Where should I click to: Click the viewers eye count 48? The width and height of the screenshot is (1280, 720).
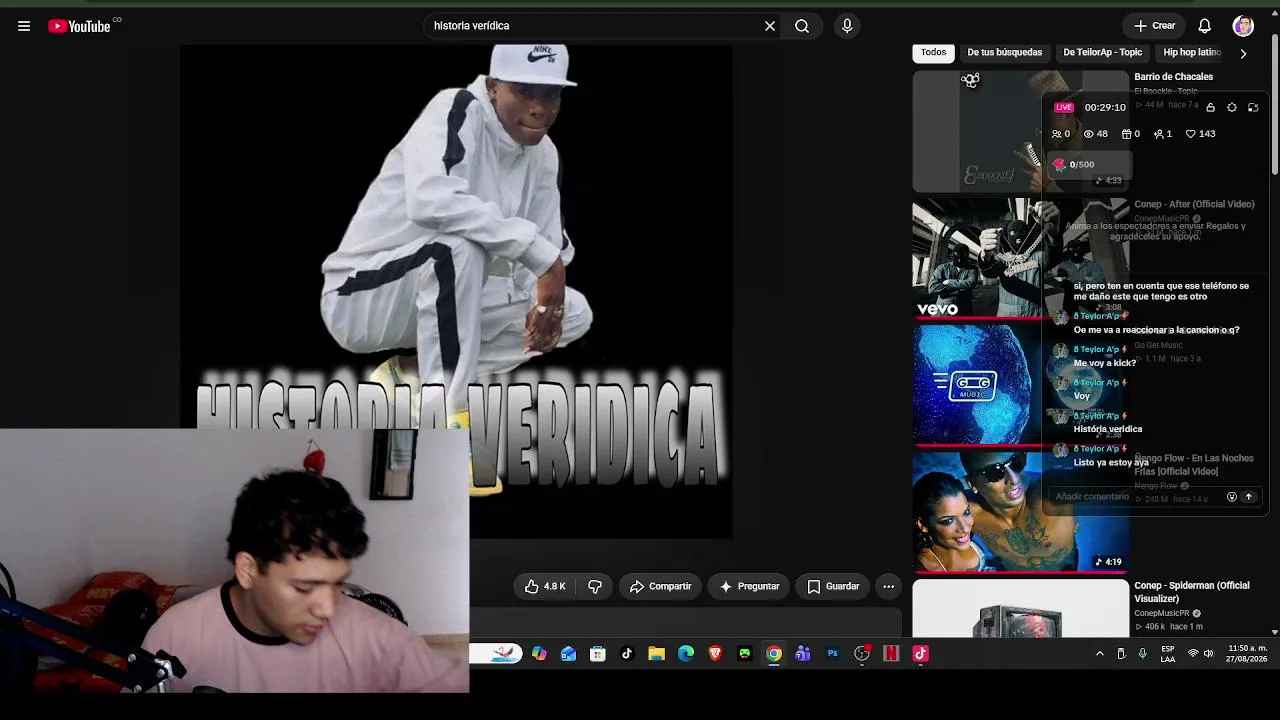click(x=1096, y=134)
